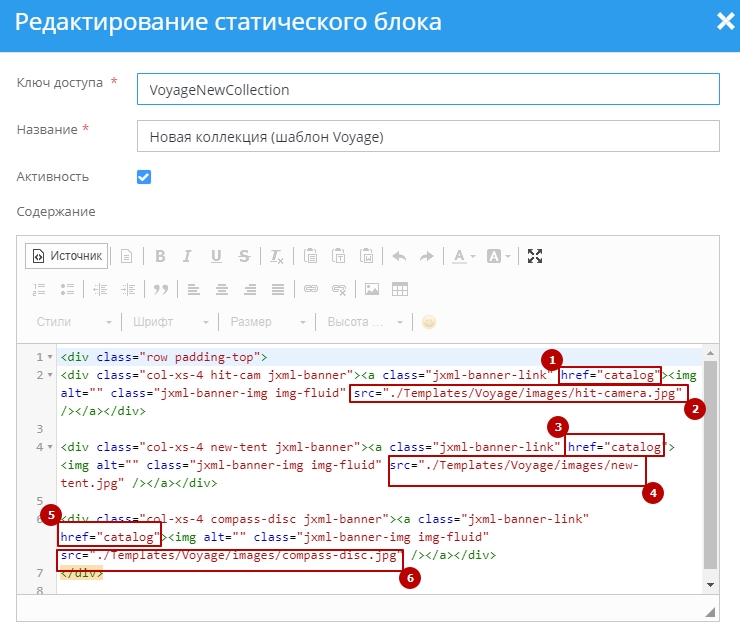Open the Стили dropdown

coord(73,322)
